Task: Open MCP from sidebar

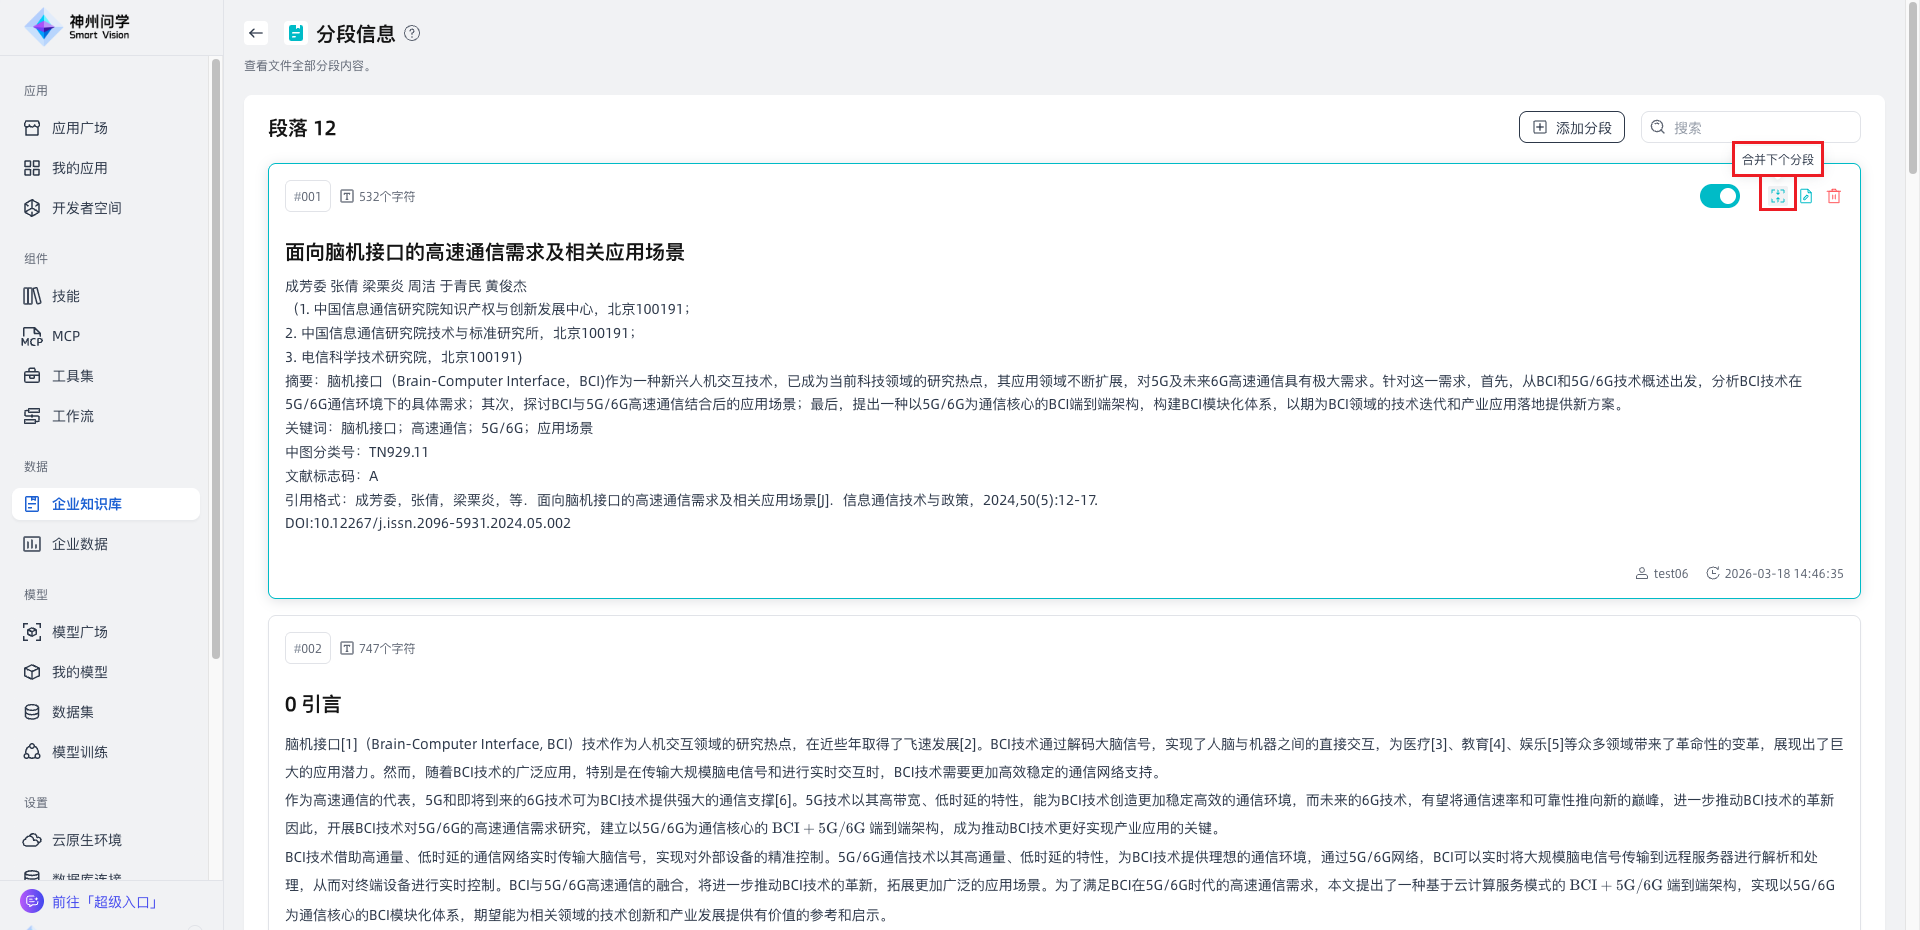Action: coord(66,336)
